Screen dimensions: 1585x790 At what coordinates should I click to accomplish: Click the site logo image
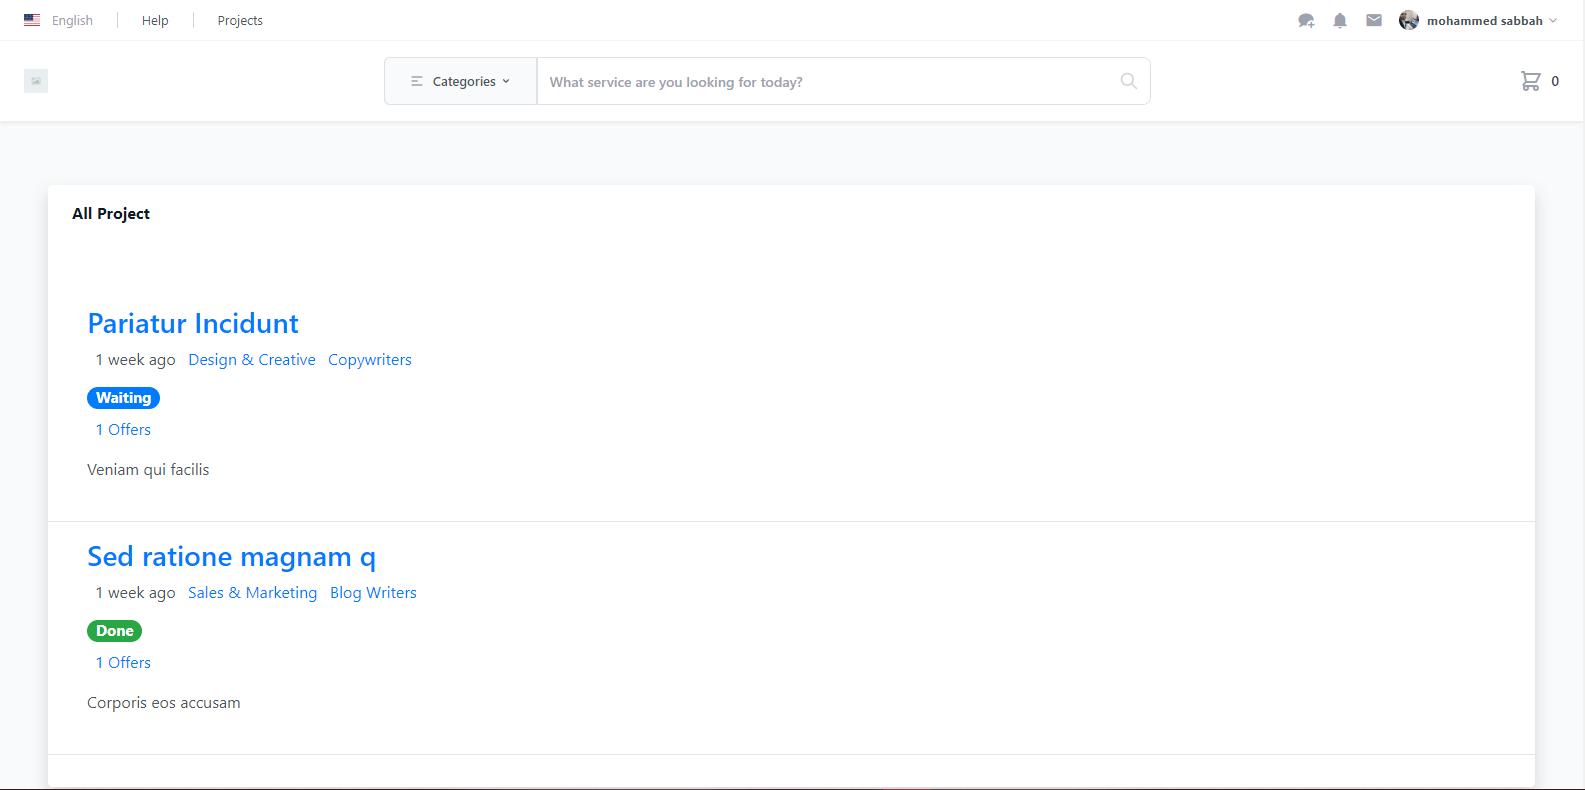pos(36,81)
